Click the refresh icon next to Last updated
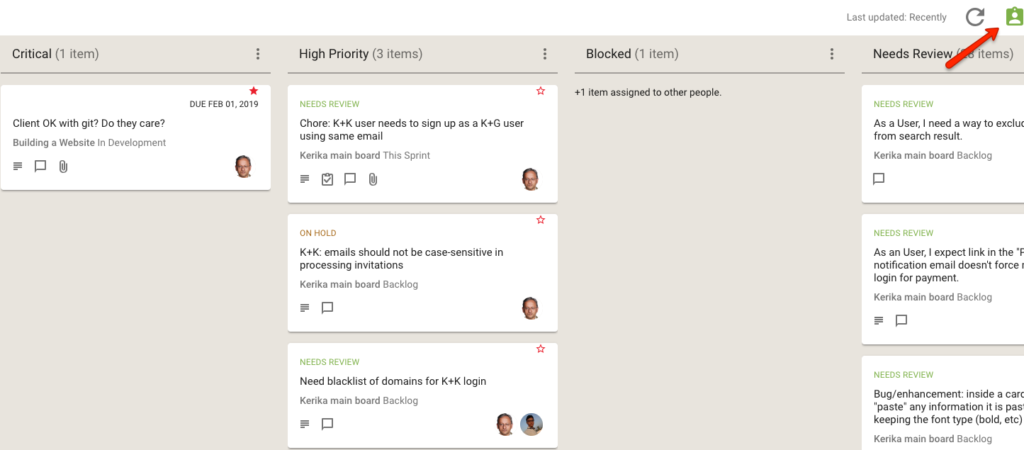 (974, 17)
